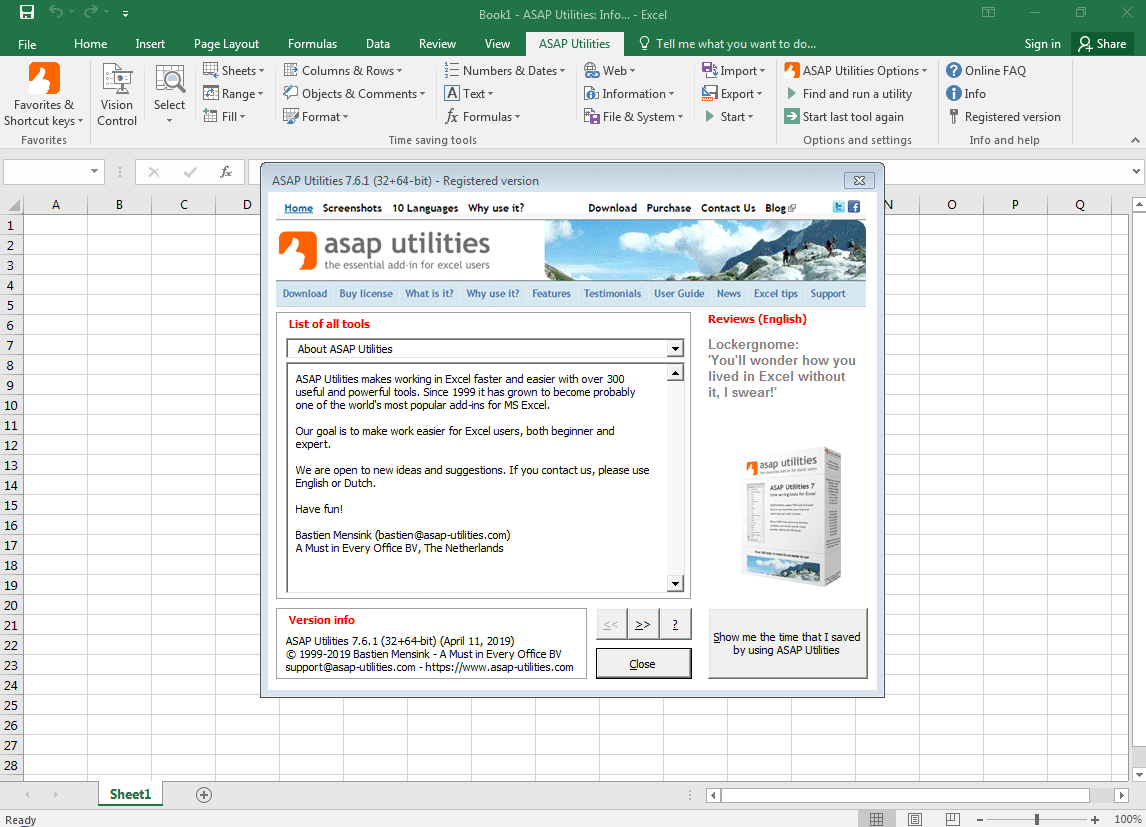The width and height of the screenshot is (1146, 827).
Task: Open the Information tools menu
Action: click(629, 94)
